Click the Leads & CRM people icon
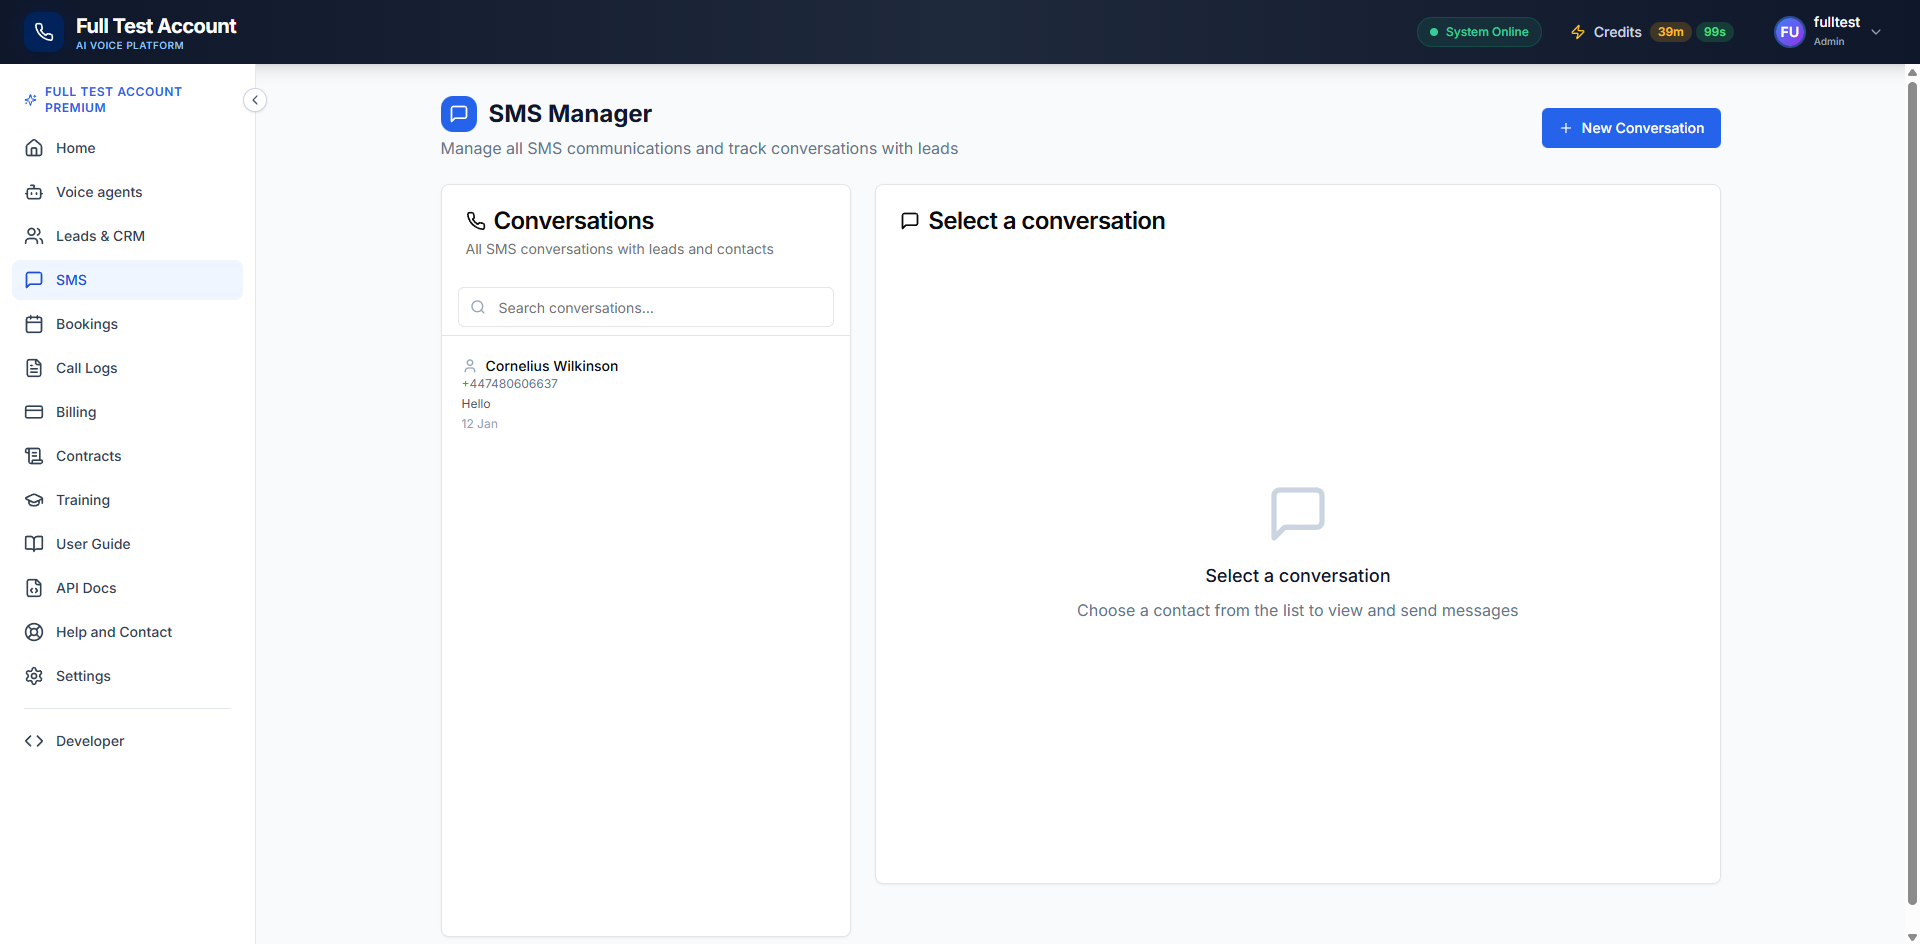The image size is (1920, 944). [34, 236]
